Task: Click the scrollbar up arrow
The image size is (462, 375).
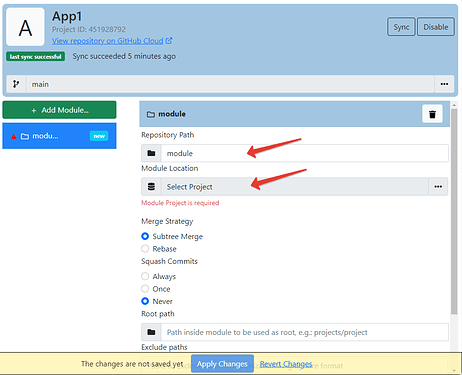Action: pyautogui.click(x=454, y=105)
